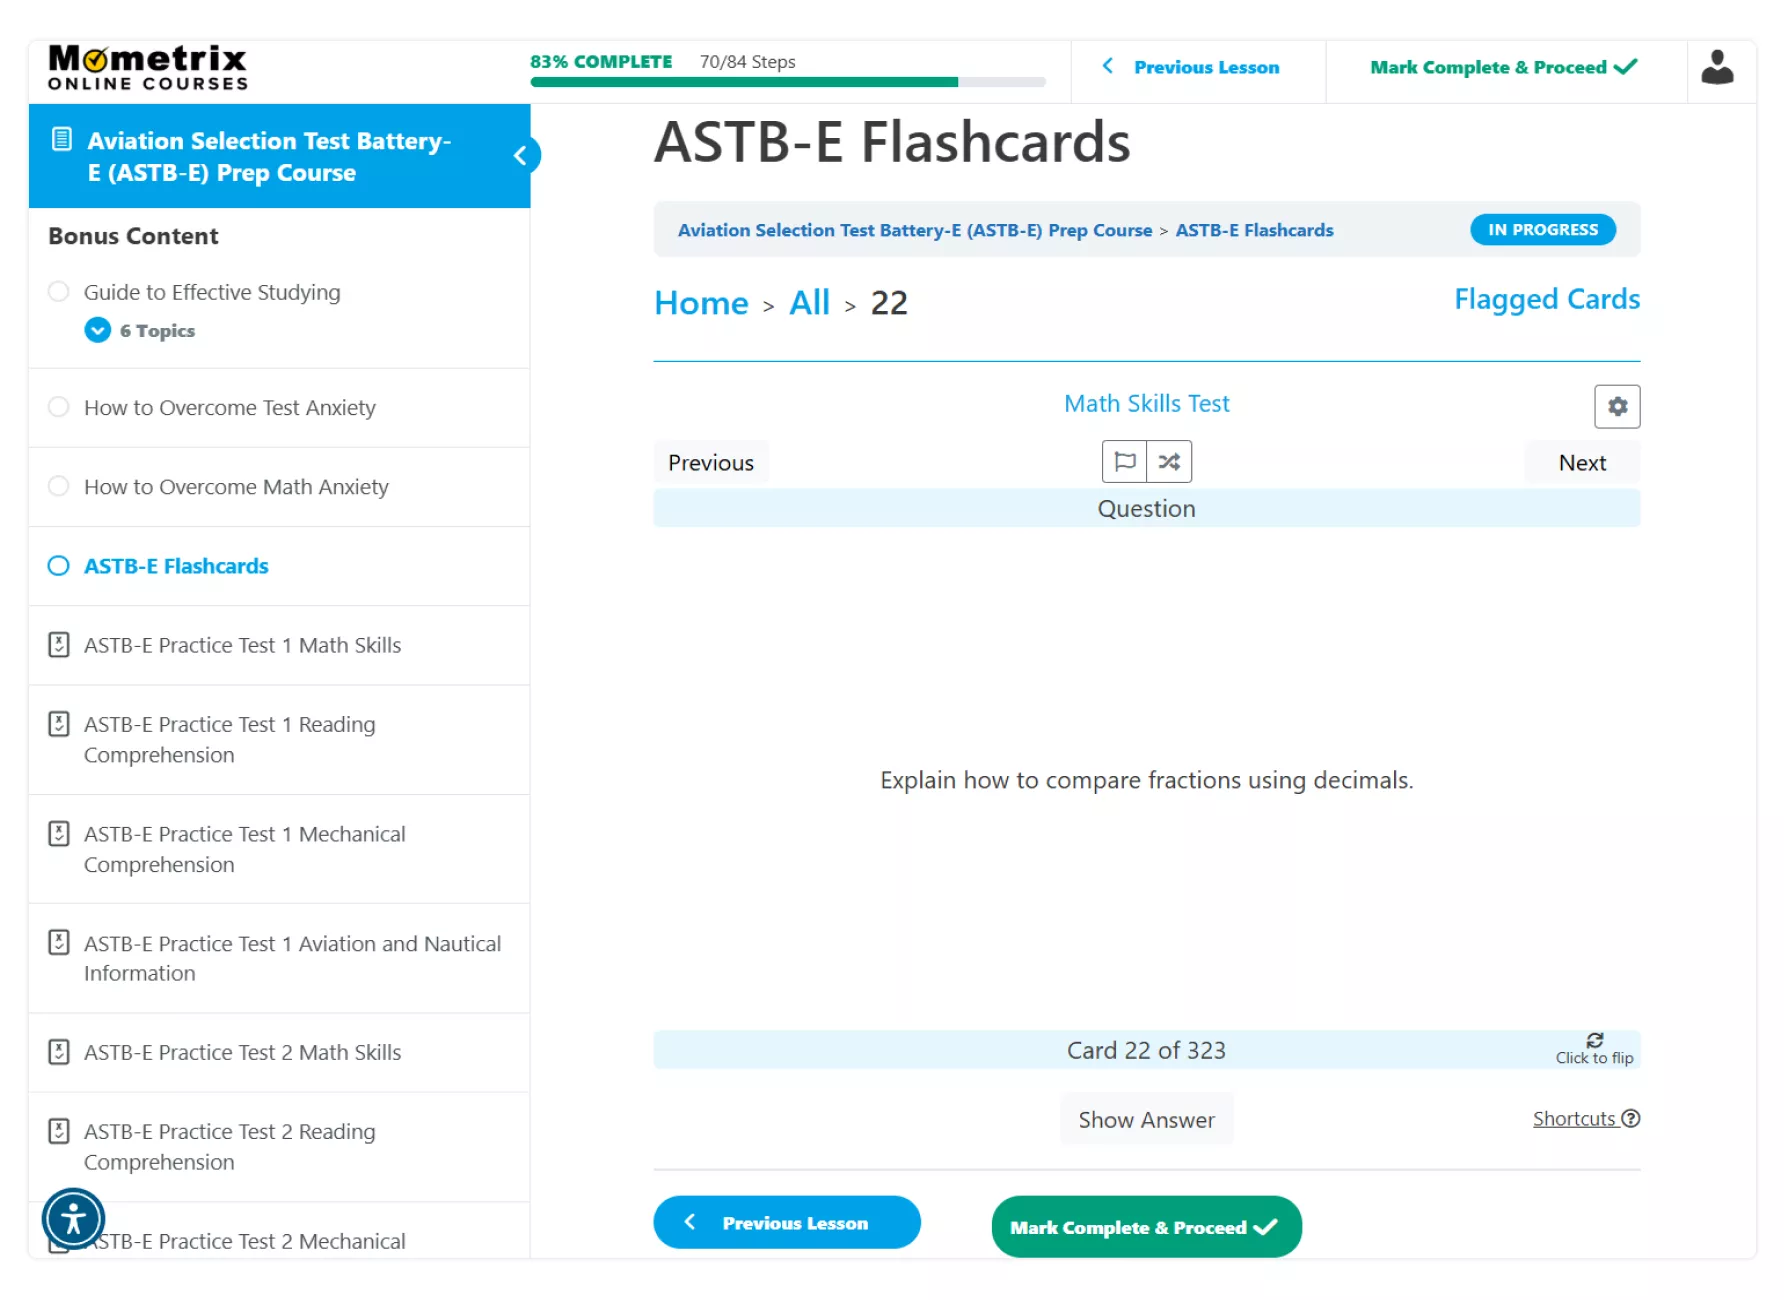Screen dimensions: 1784x1300
Task: Click the flip card refresh icon
Action: pos(1594,1041)
